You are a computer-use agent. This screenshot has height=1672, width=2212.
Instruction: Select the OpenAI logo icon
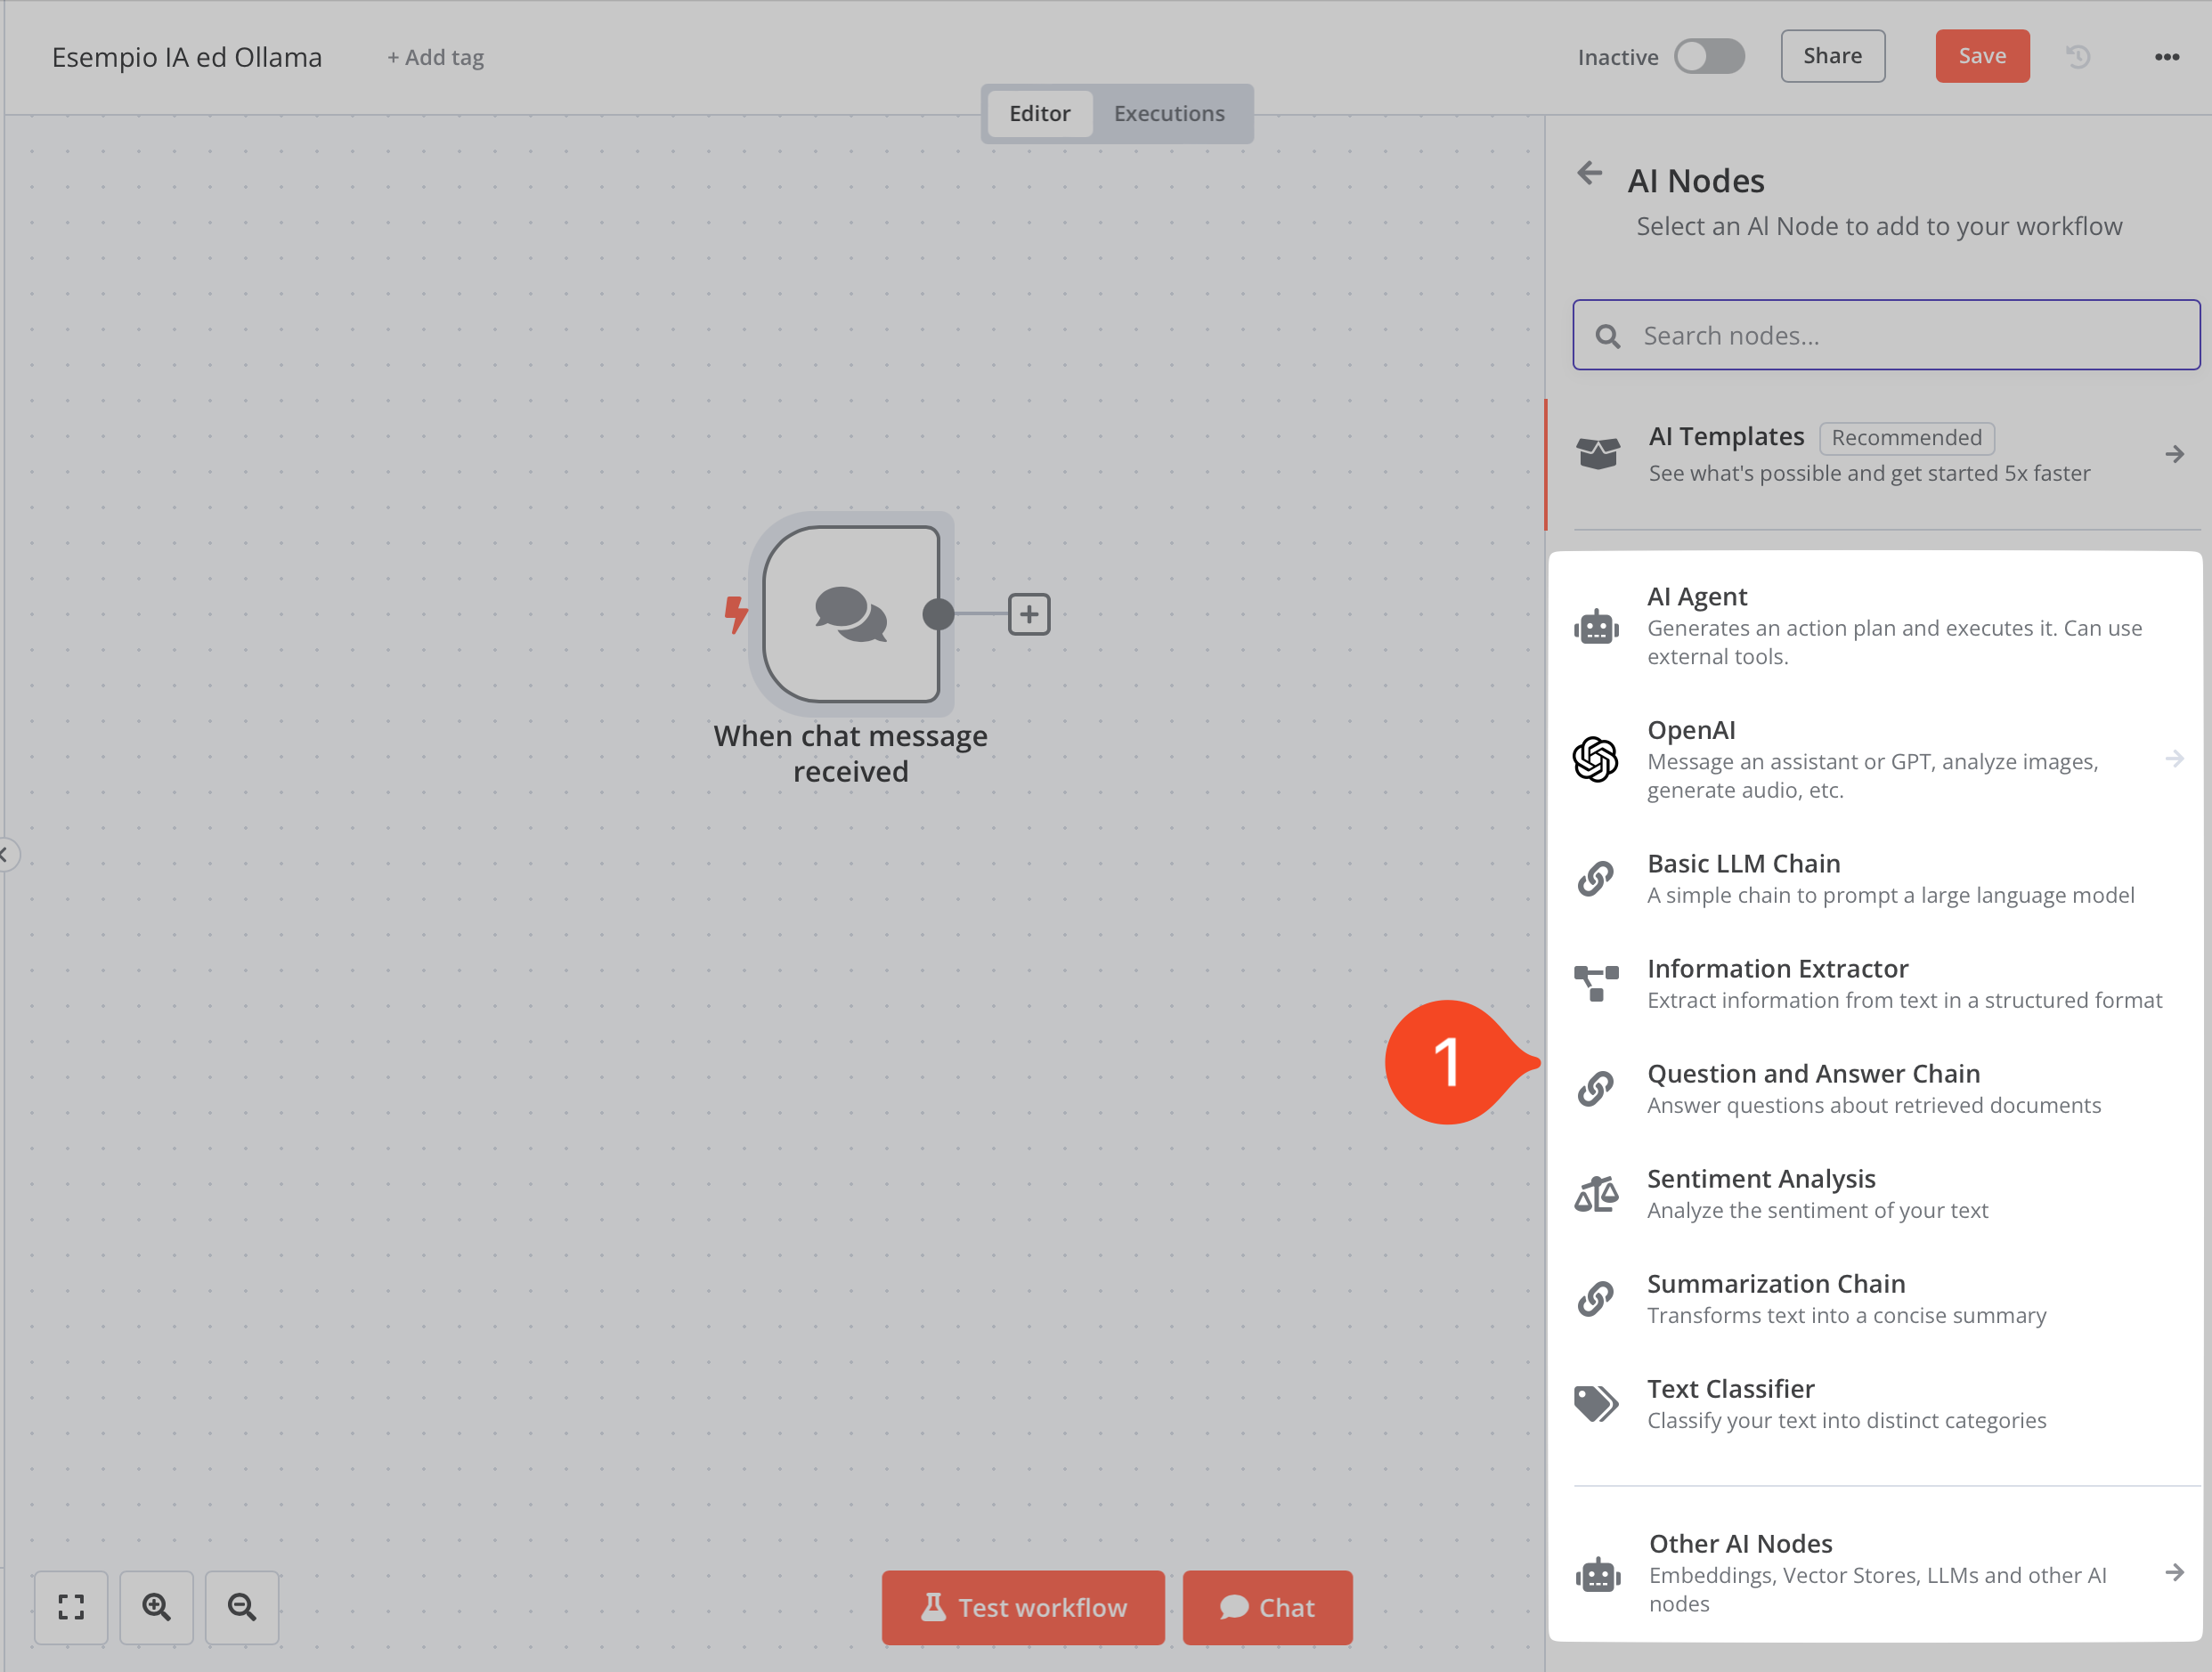pyautogui.click(x=1596, y=759)
